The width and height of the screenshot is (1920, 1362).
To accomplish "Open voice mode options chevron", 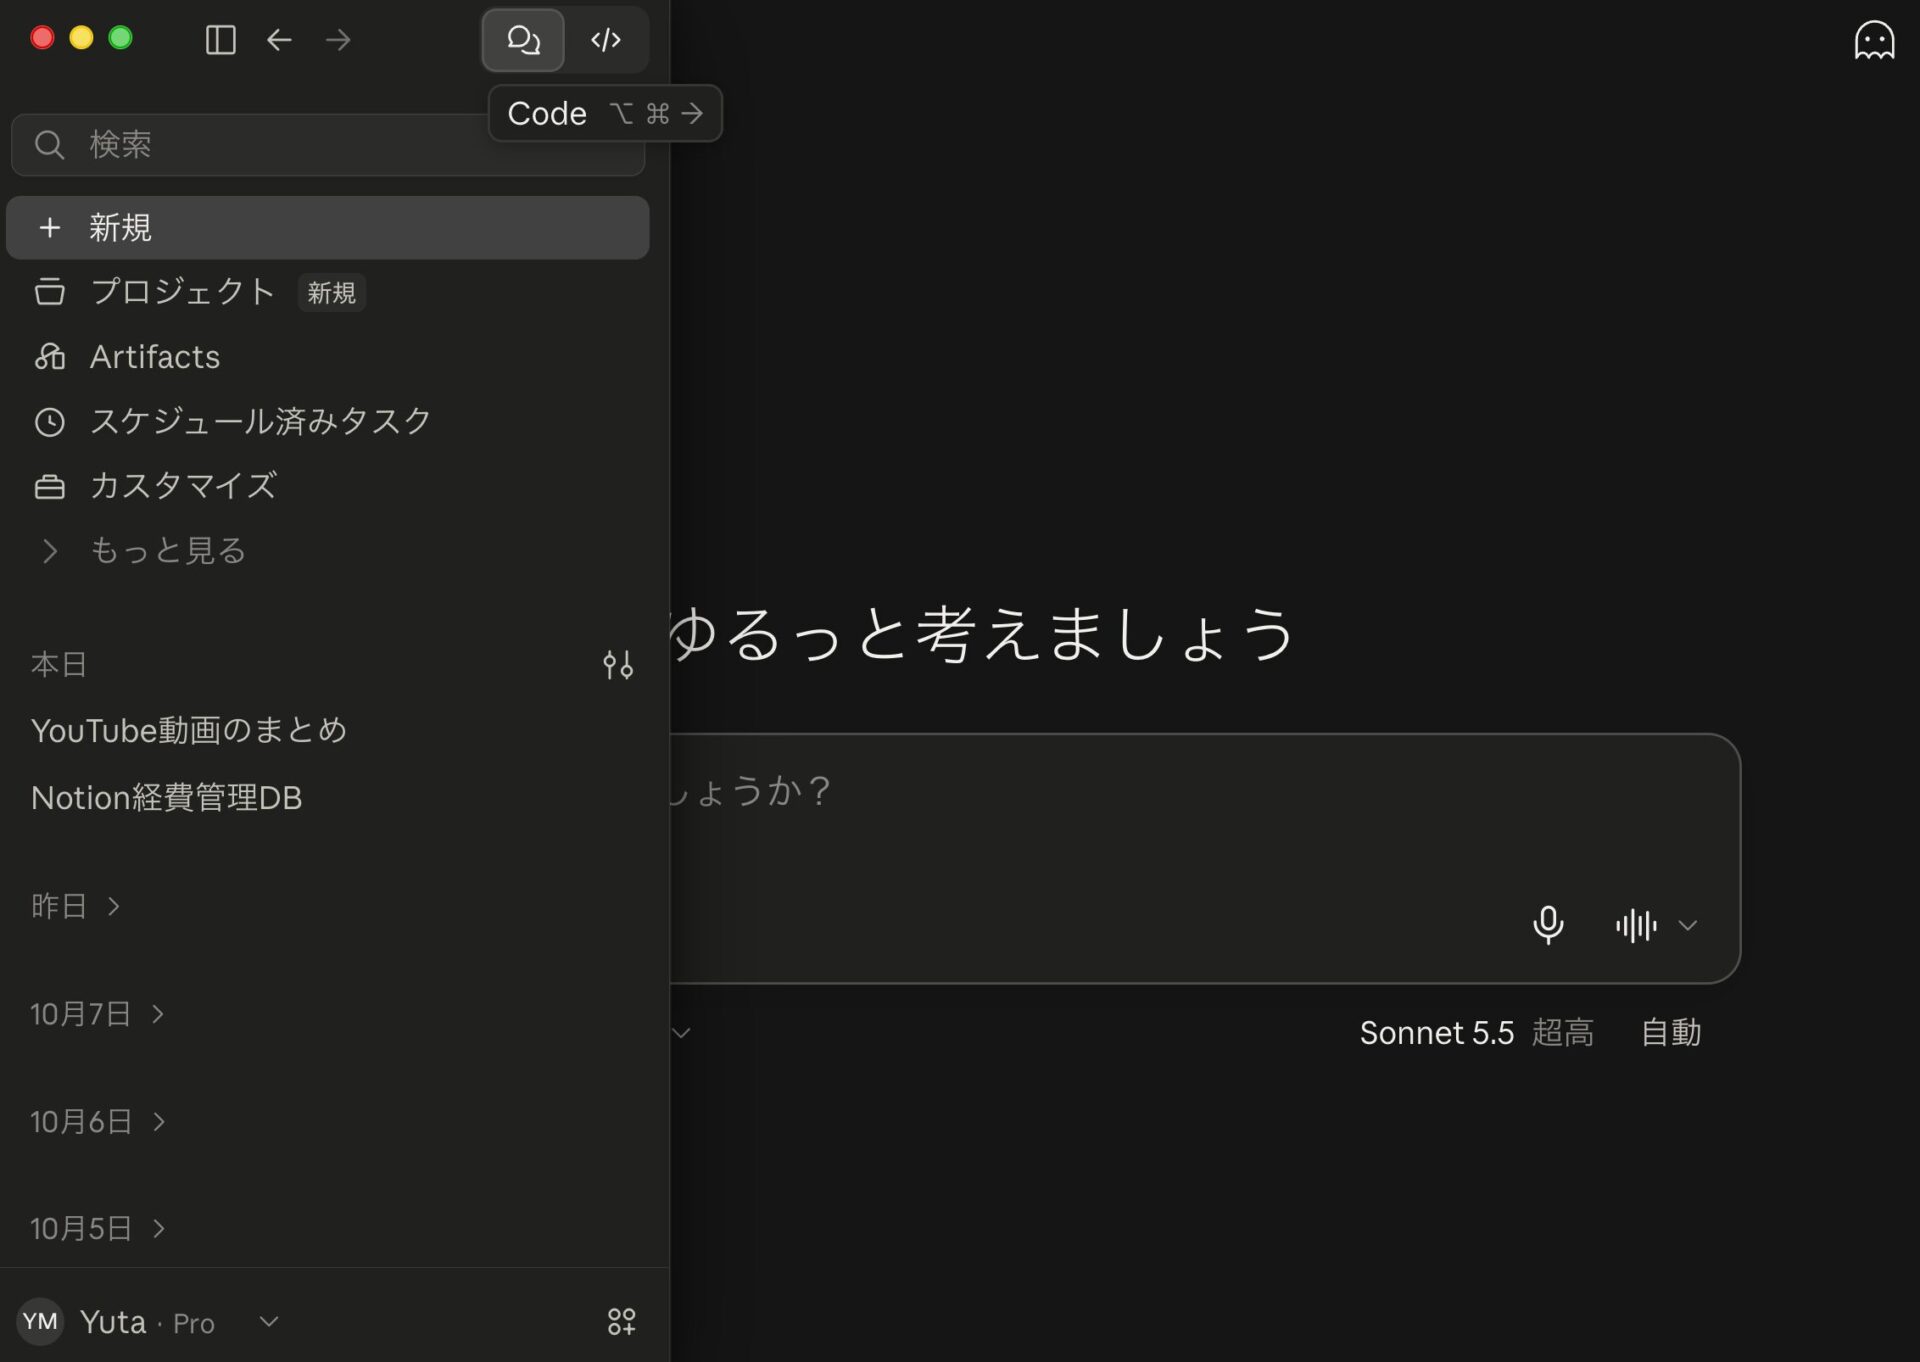I will 1688,925.
